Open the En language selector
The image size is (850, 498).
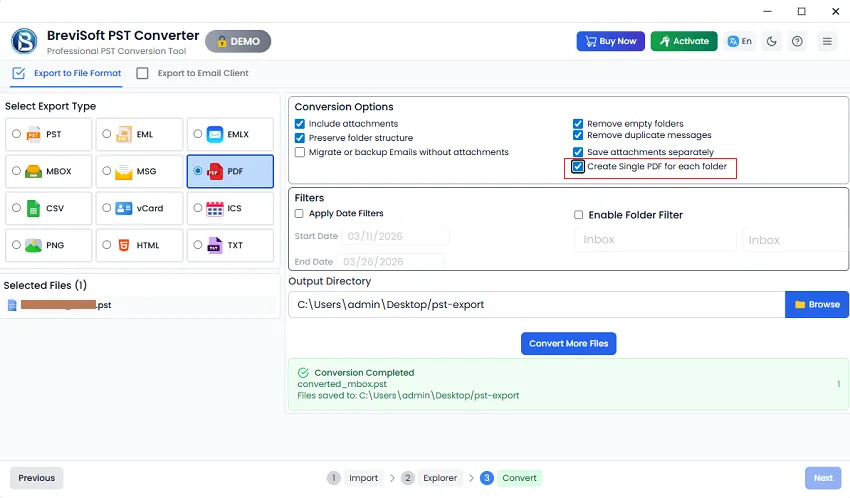coord(740,41)
